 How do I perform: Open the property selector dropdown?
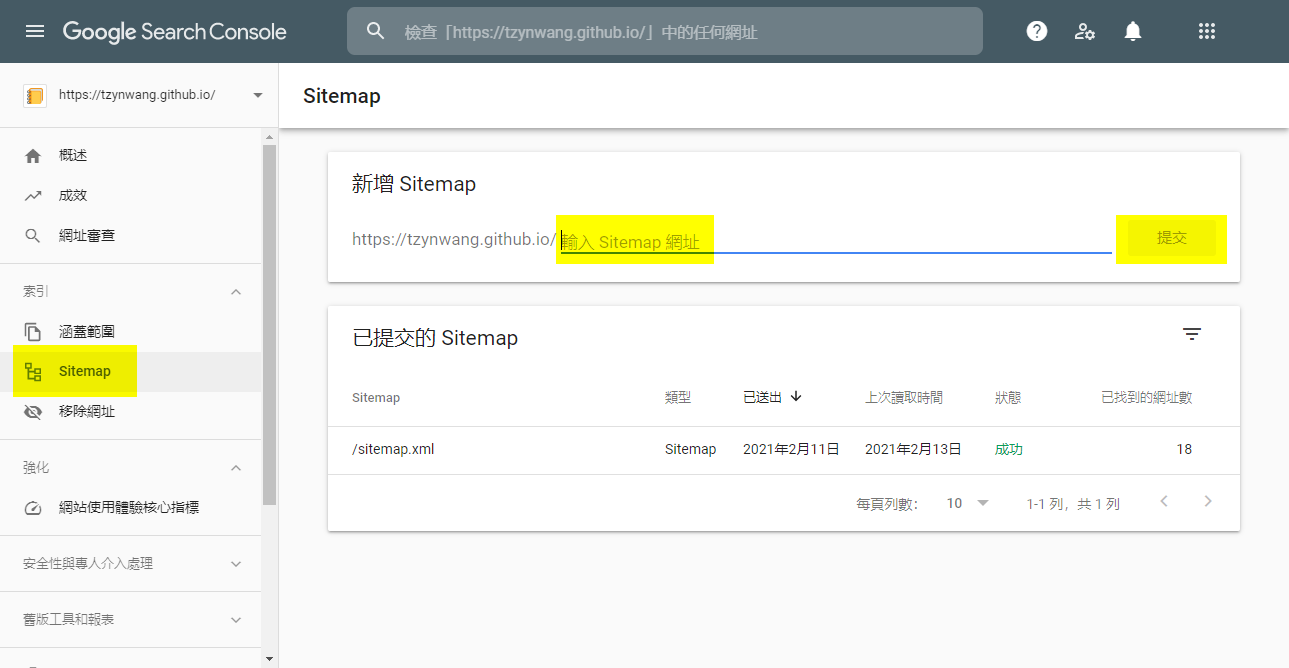point(258,96)
